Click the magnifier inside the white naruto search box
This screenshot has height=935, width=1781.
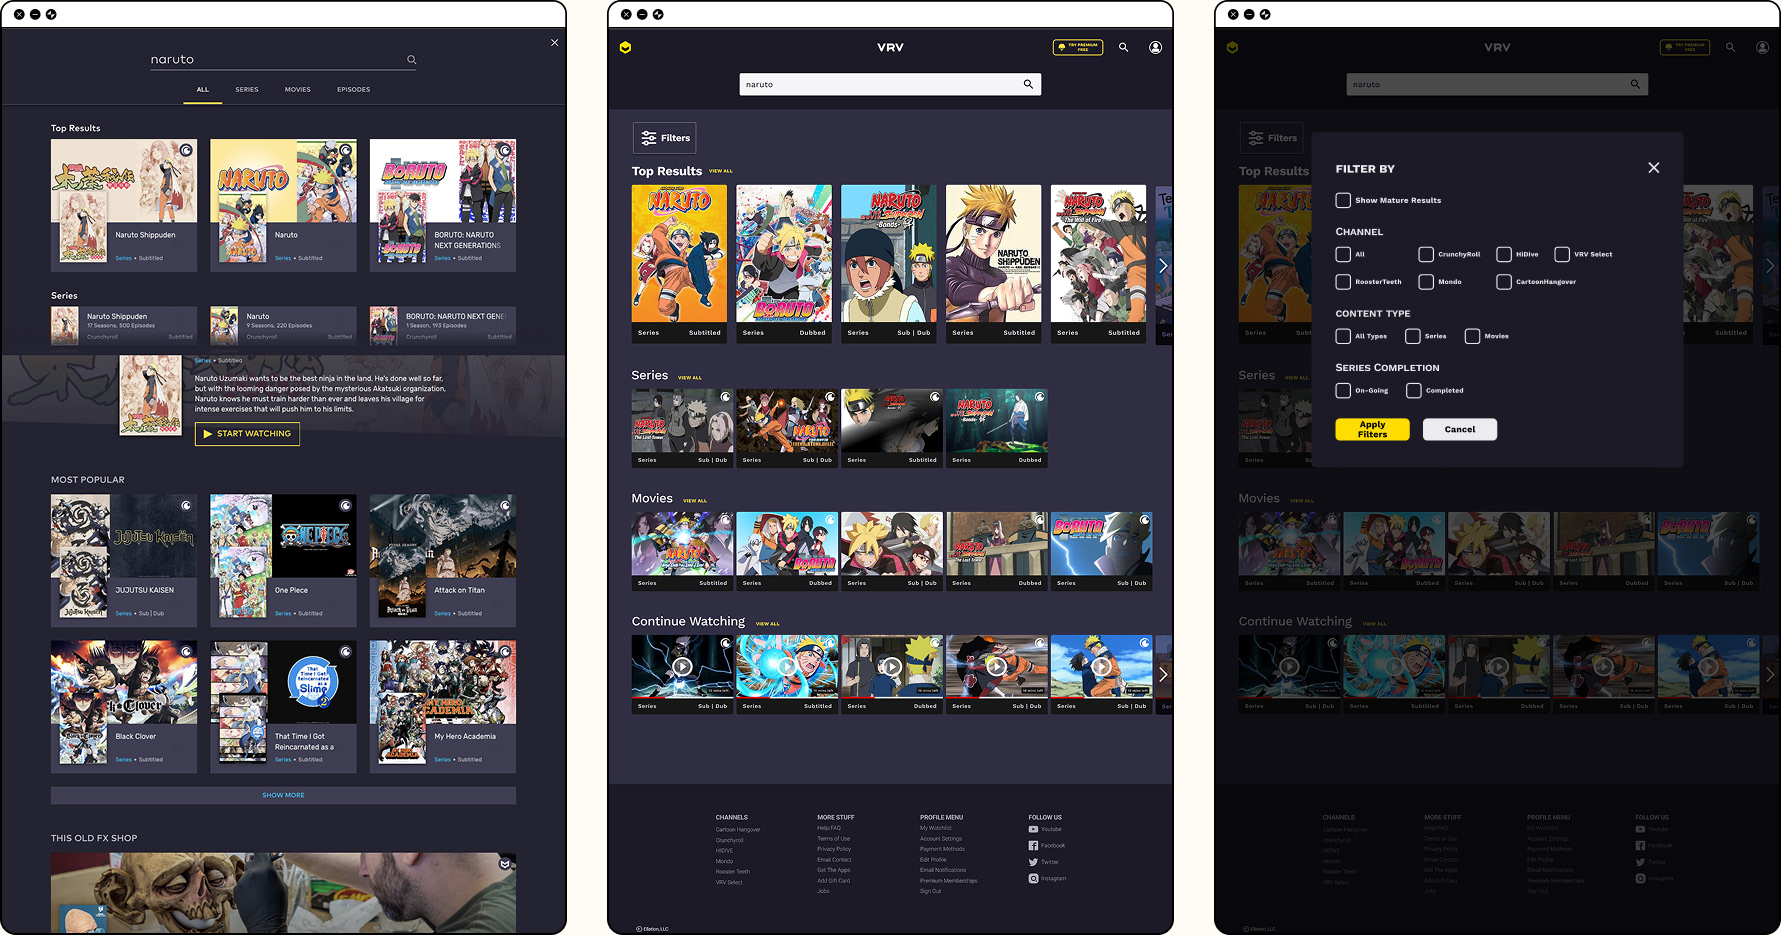click(1028, 84)
